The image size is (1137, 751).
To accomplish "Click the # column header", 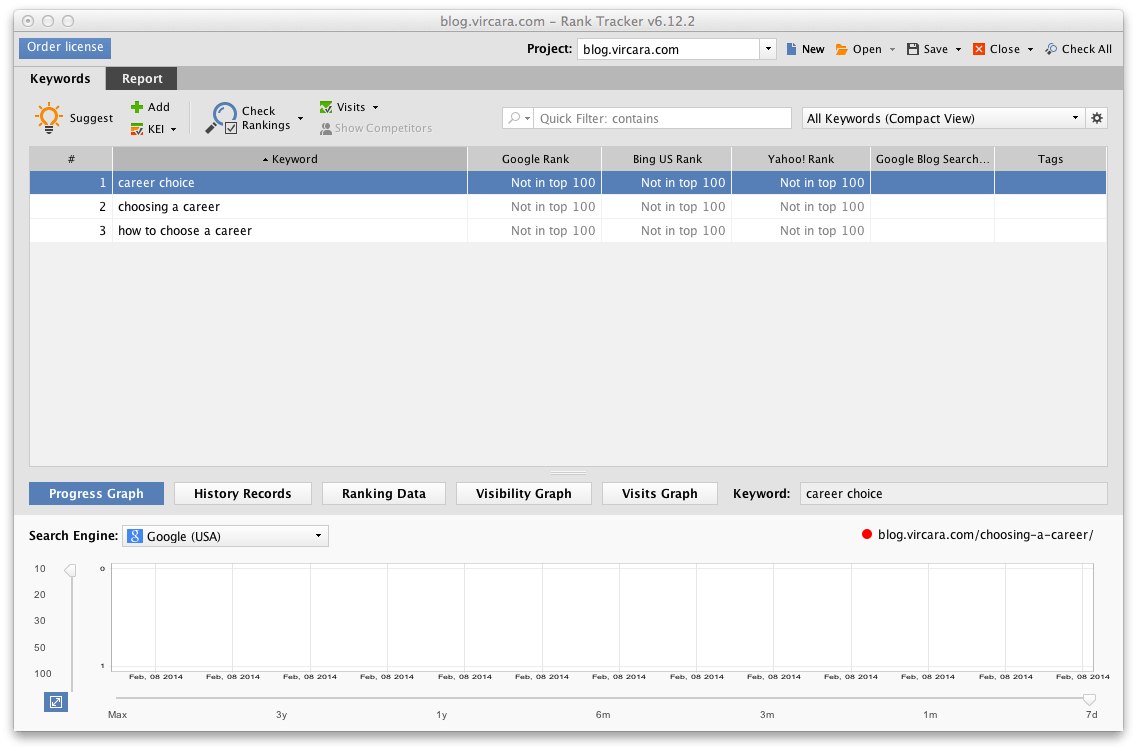I will point(71,159).
